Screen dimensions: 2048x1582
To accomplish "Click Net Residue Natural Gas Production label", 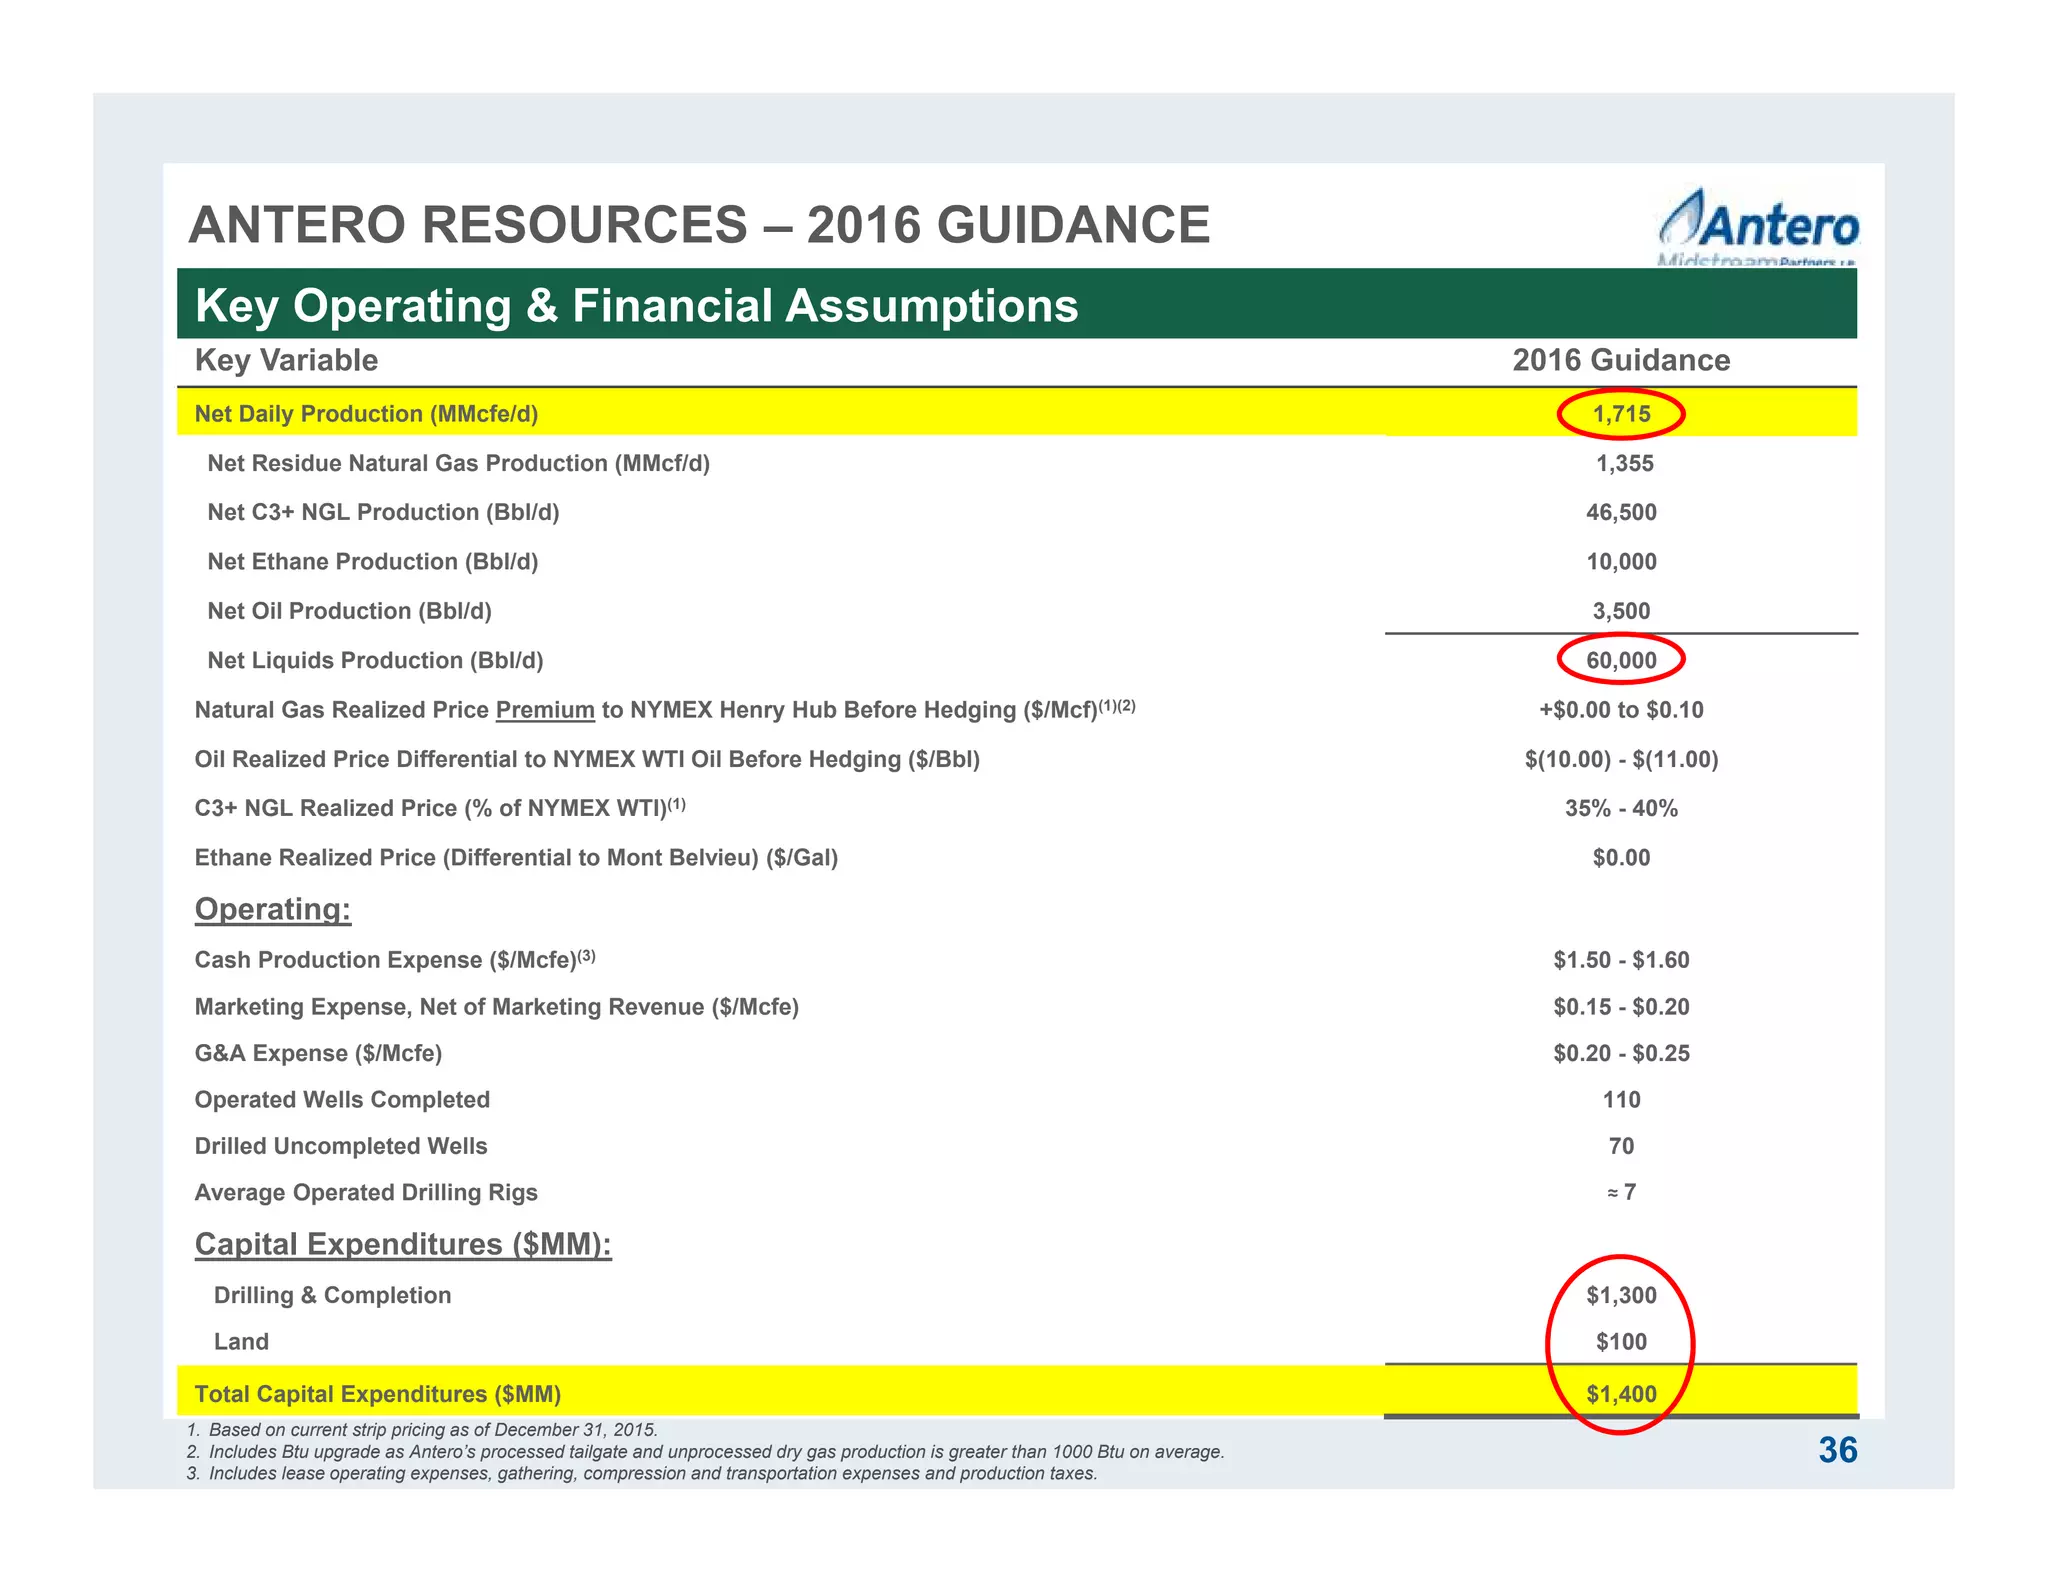I will [458, 463].
